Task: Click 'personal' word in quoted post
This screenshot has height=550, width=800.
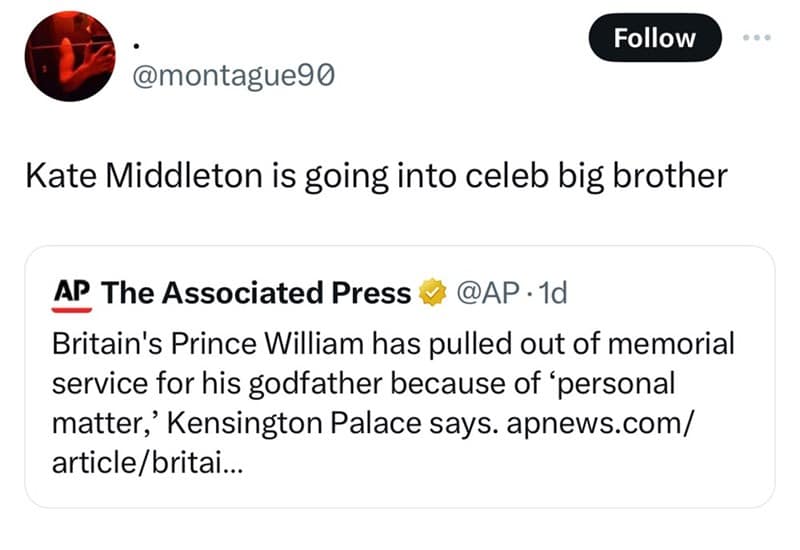Action: [x=618, y=384]
